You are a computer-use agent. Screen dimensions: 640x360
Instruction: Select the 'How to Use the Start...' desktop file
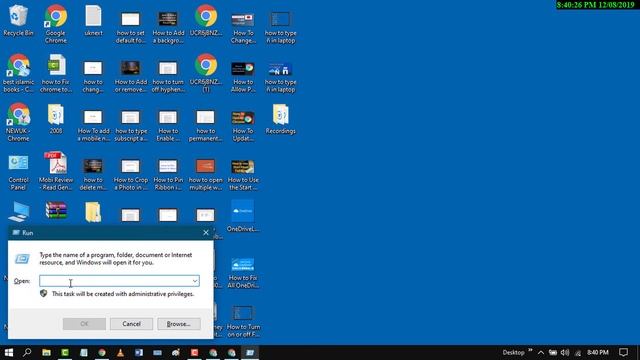click(x=243, y=174)
